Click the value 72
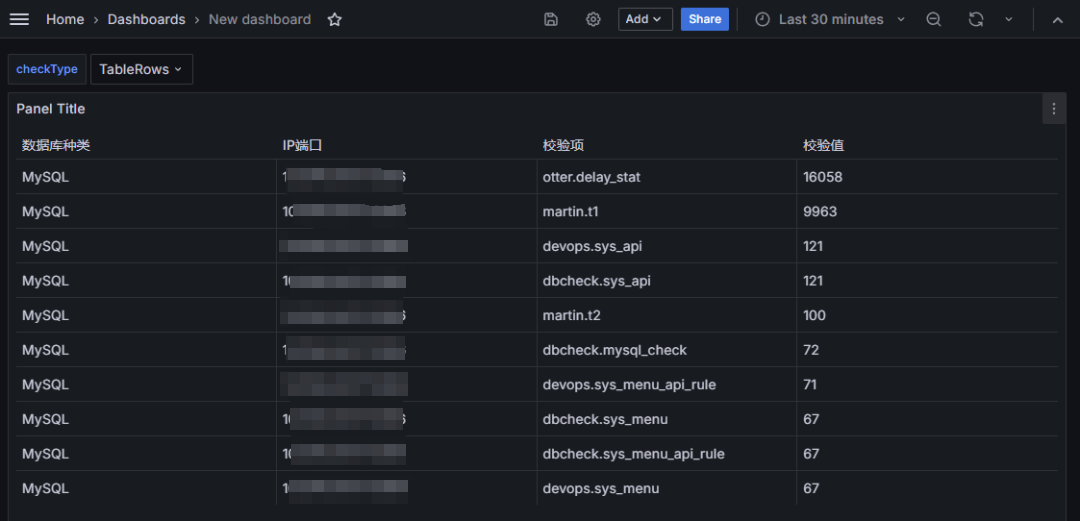The width and height of the screenshot is (1080, 521). 811,350
